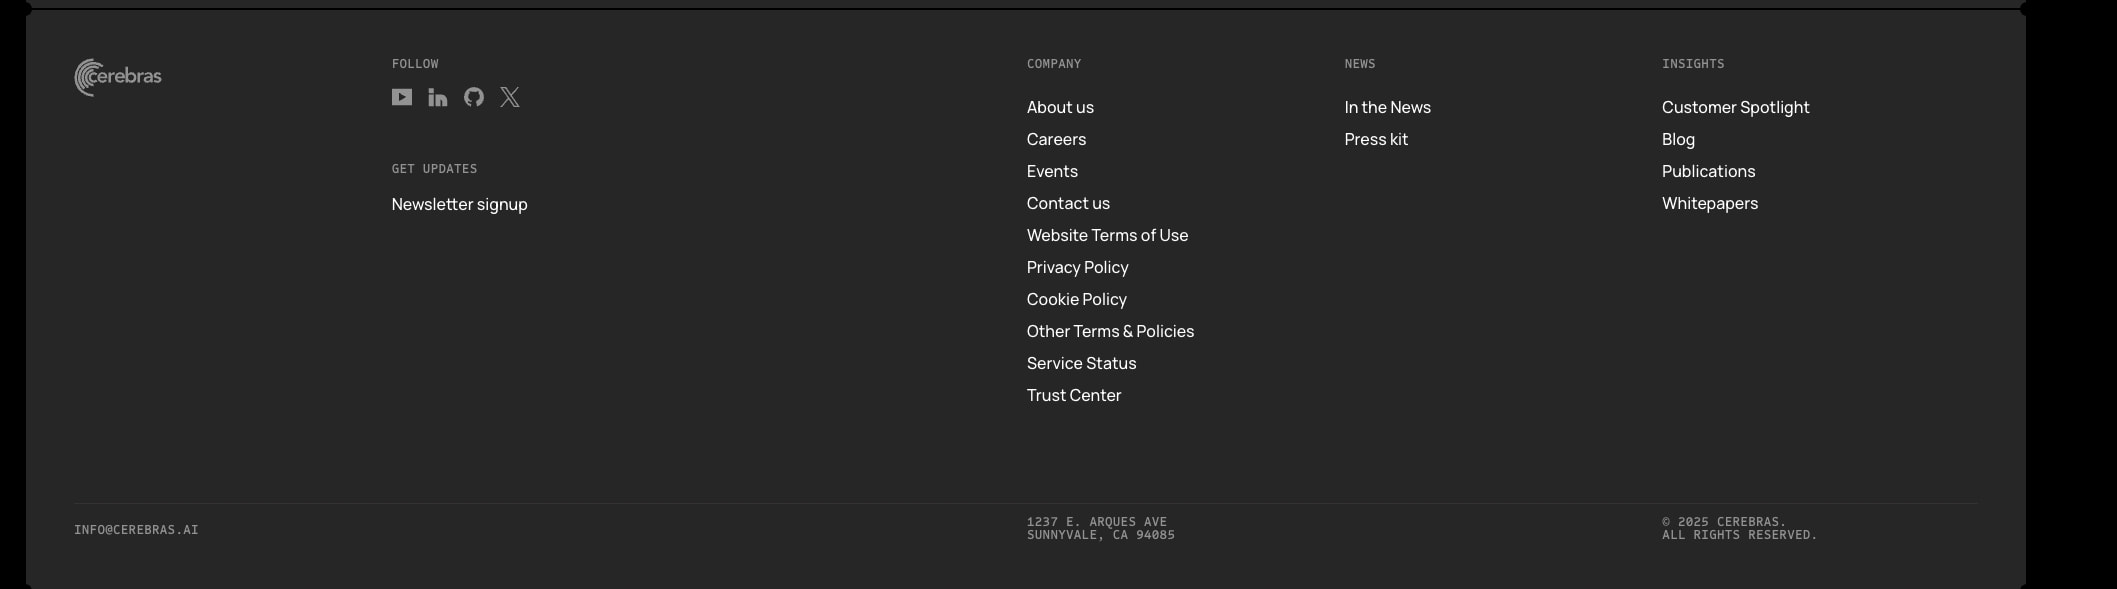
Task: View the Cookie Policy link
Action: click(x=1076, y=299)
